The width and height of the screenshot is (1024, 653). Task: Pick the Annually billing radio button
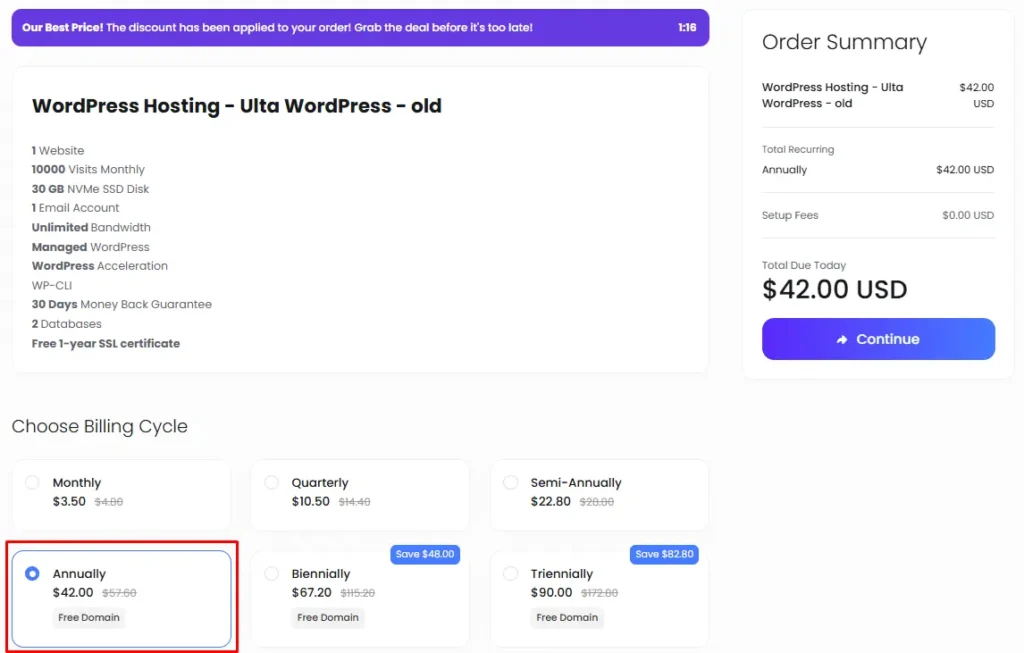(32, 574)
